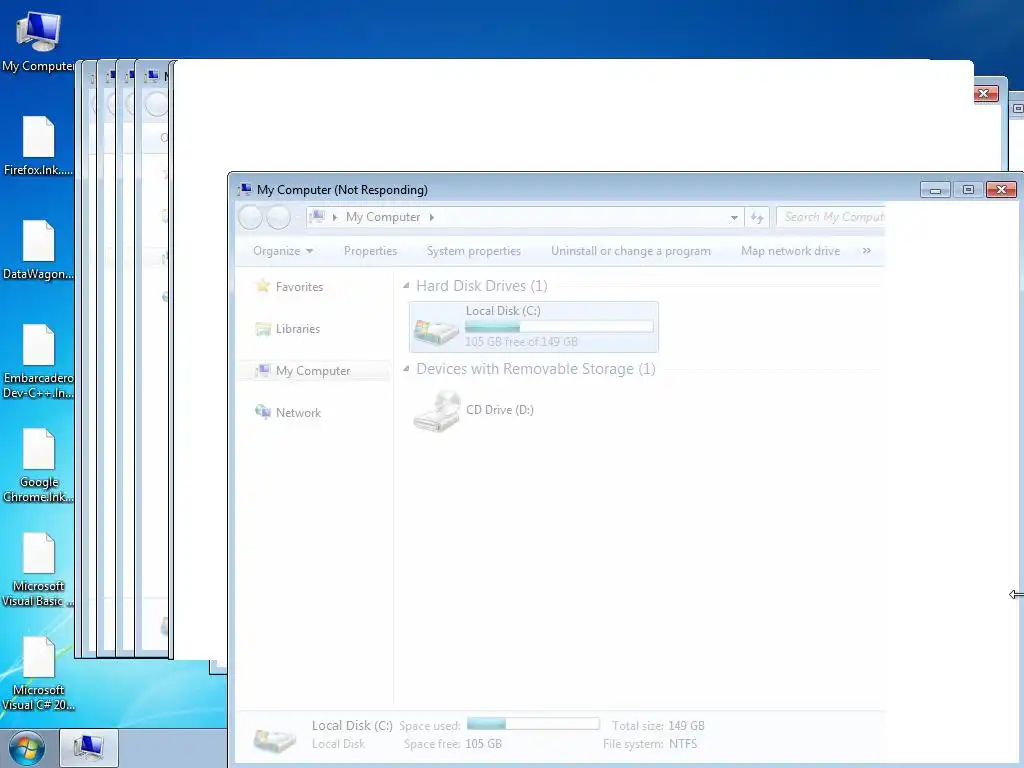
Task: Click the My Computer taskbar button
Action: pyautogui.click(x=89, y=748)
